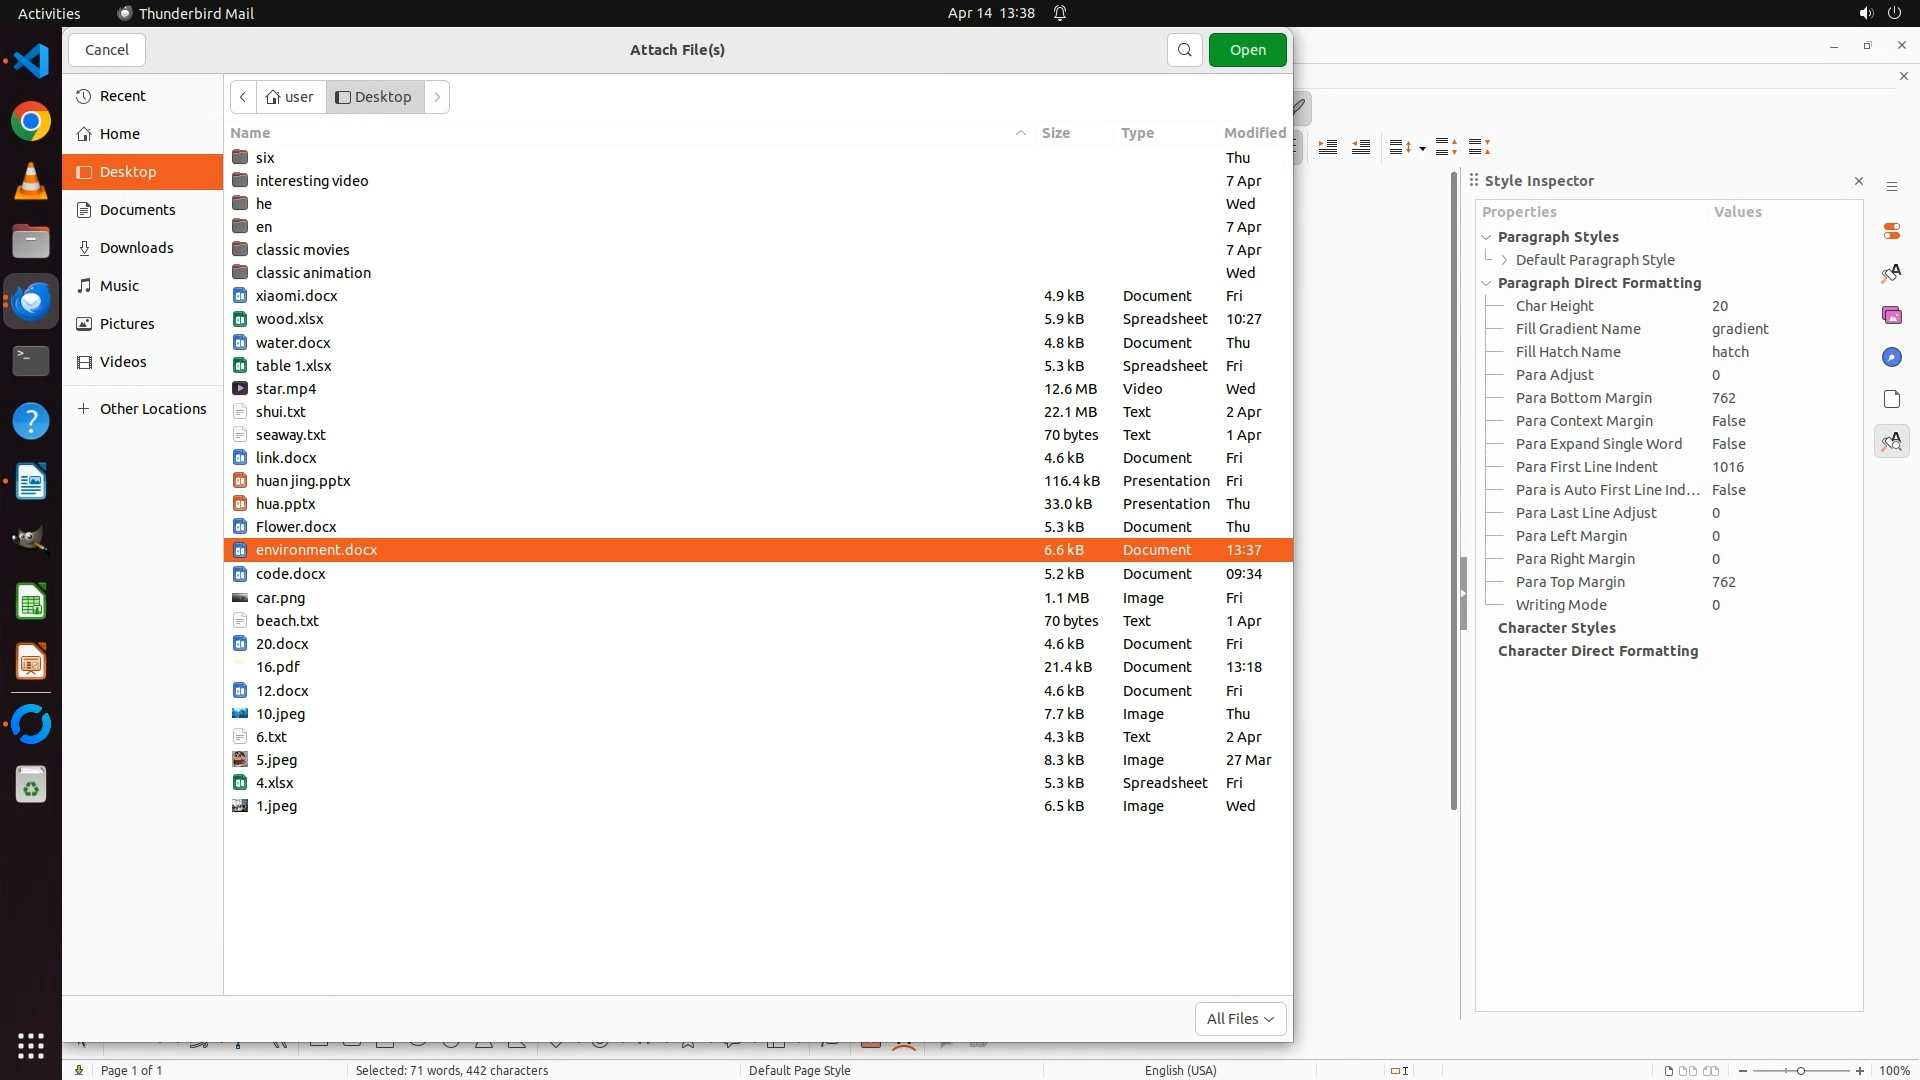Image resolution: width=1920 pixels, height=1080 pixels.
Task: Click the green Open button
Action: tap(1247, 50)
